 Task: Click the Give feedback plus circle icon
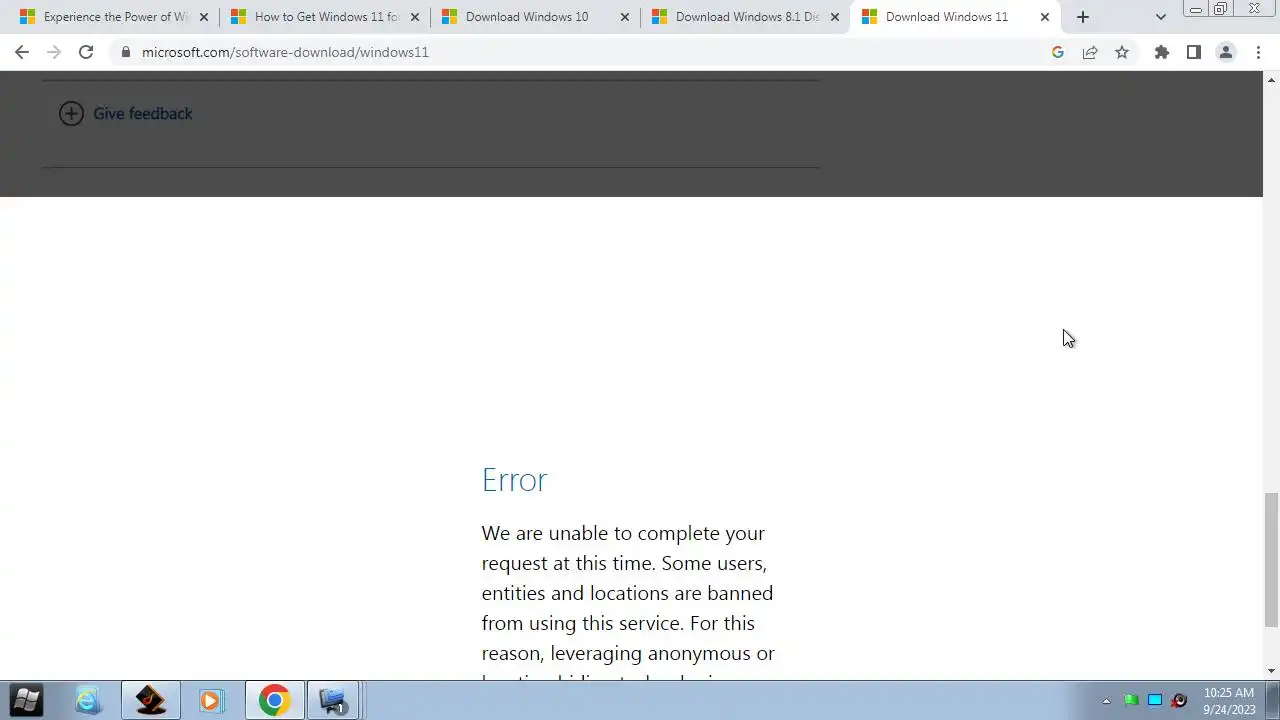tap(71, 113)
